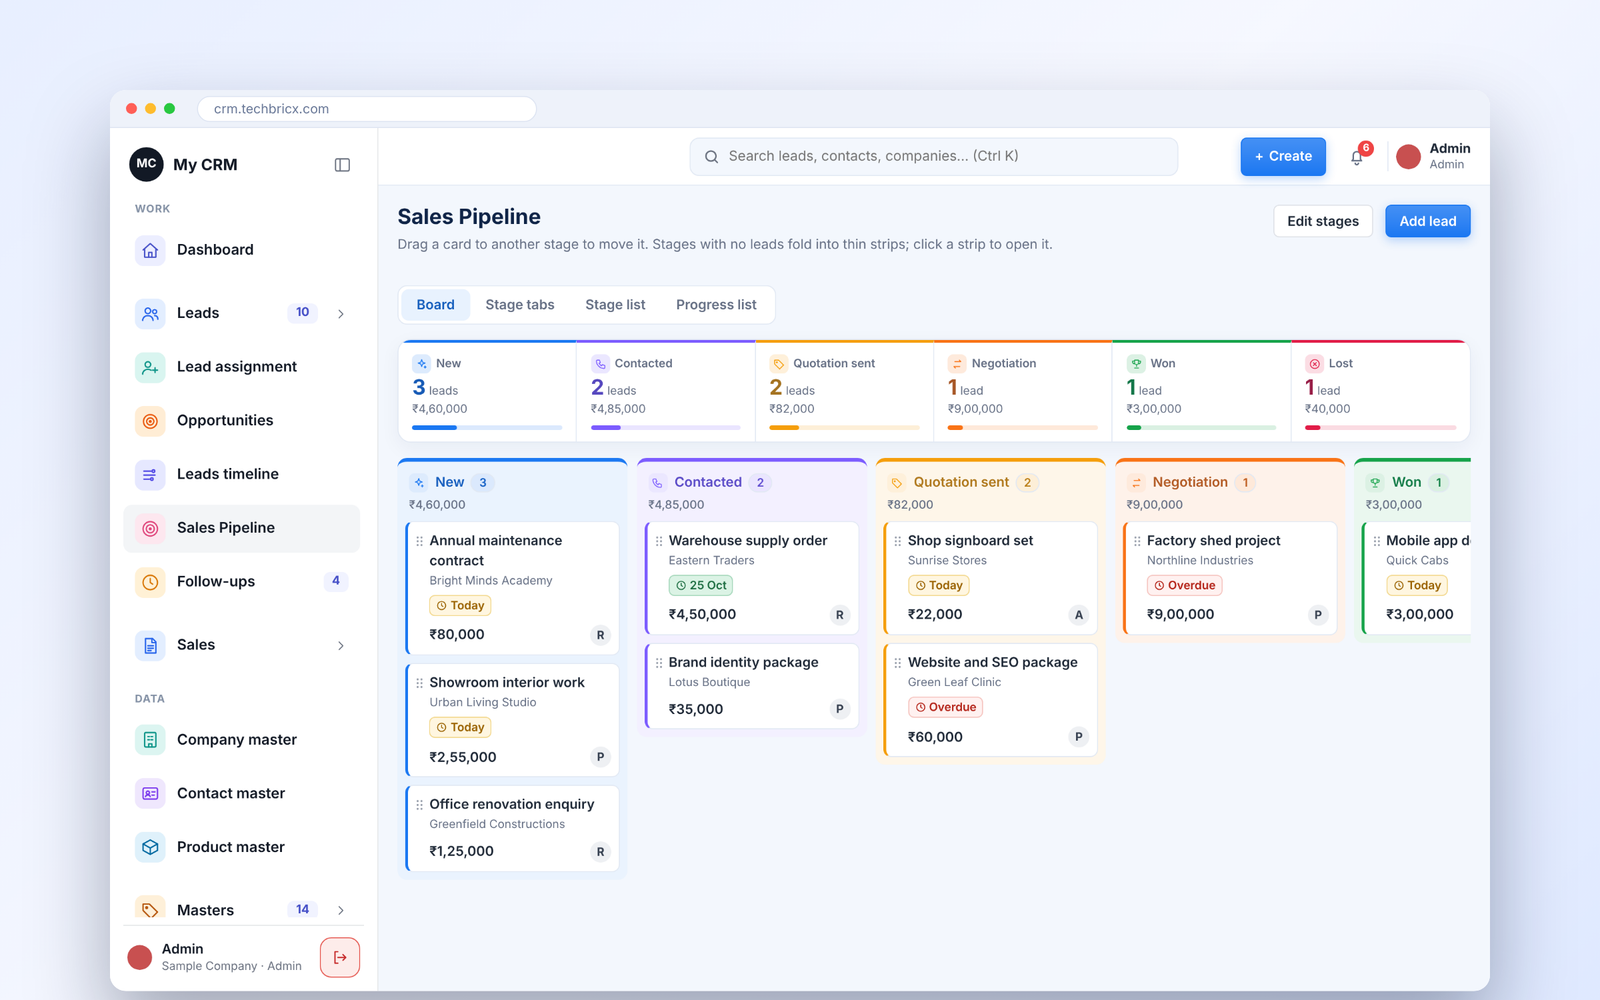Image resolution: width=1600 pixels, height=1000 pixels.
Task: Click the Admin avatar in header
Action: pos(1408,157)
